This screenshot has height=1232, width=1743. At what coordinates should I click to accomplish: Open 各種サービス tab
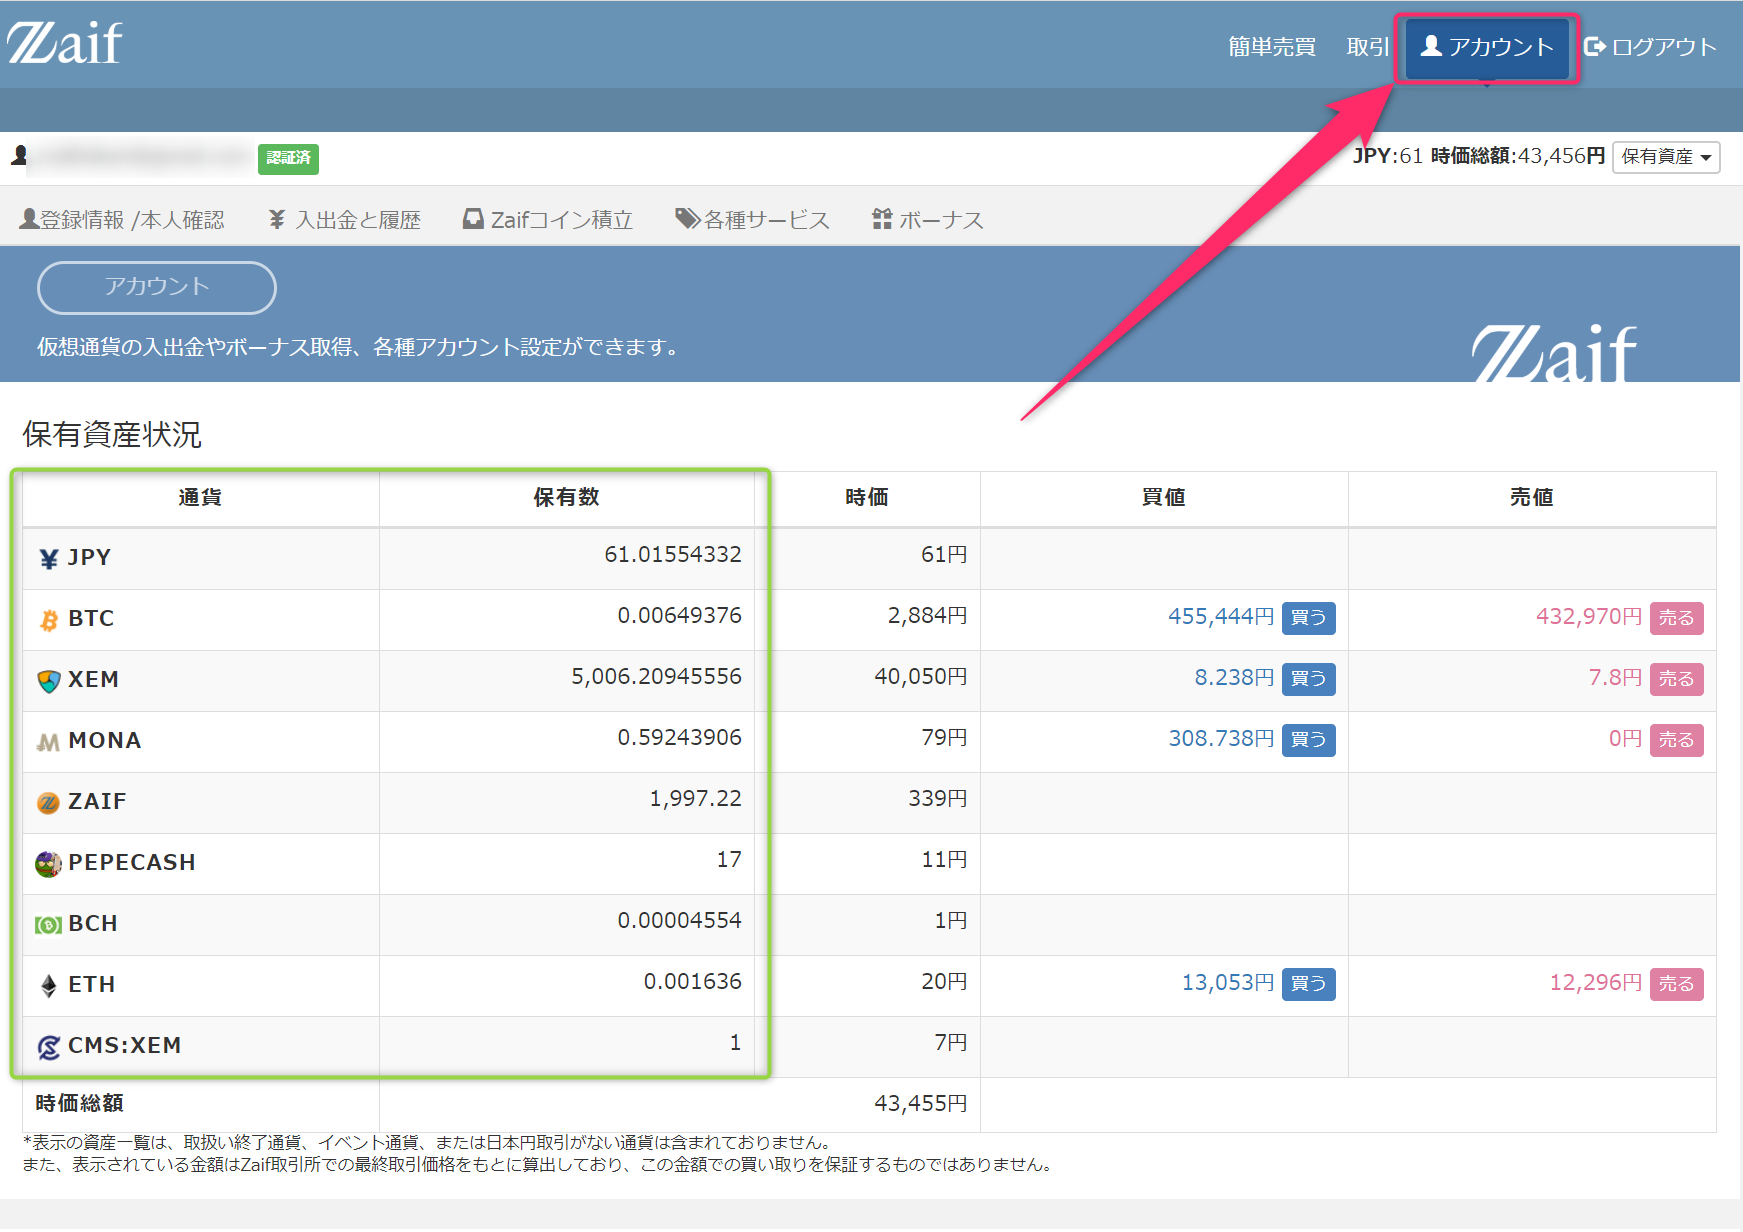point(753,220)
